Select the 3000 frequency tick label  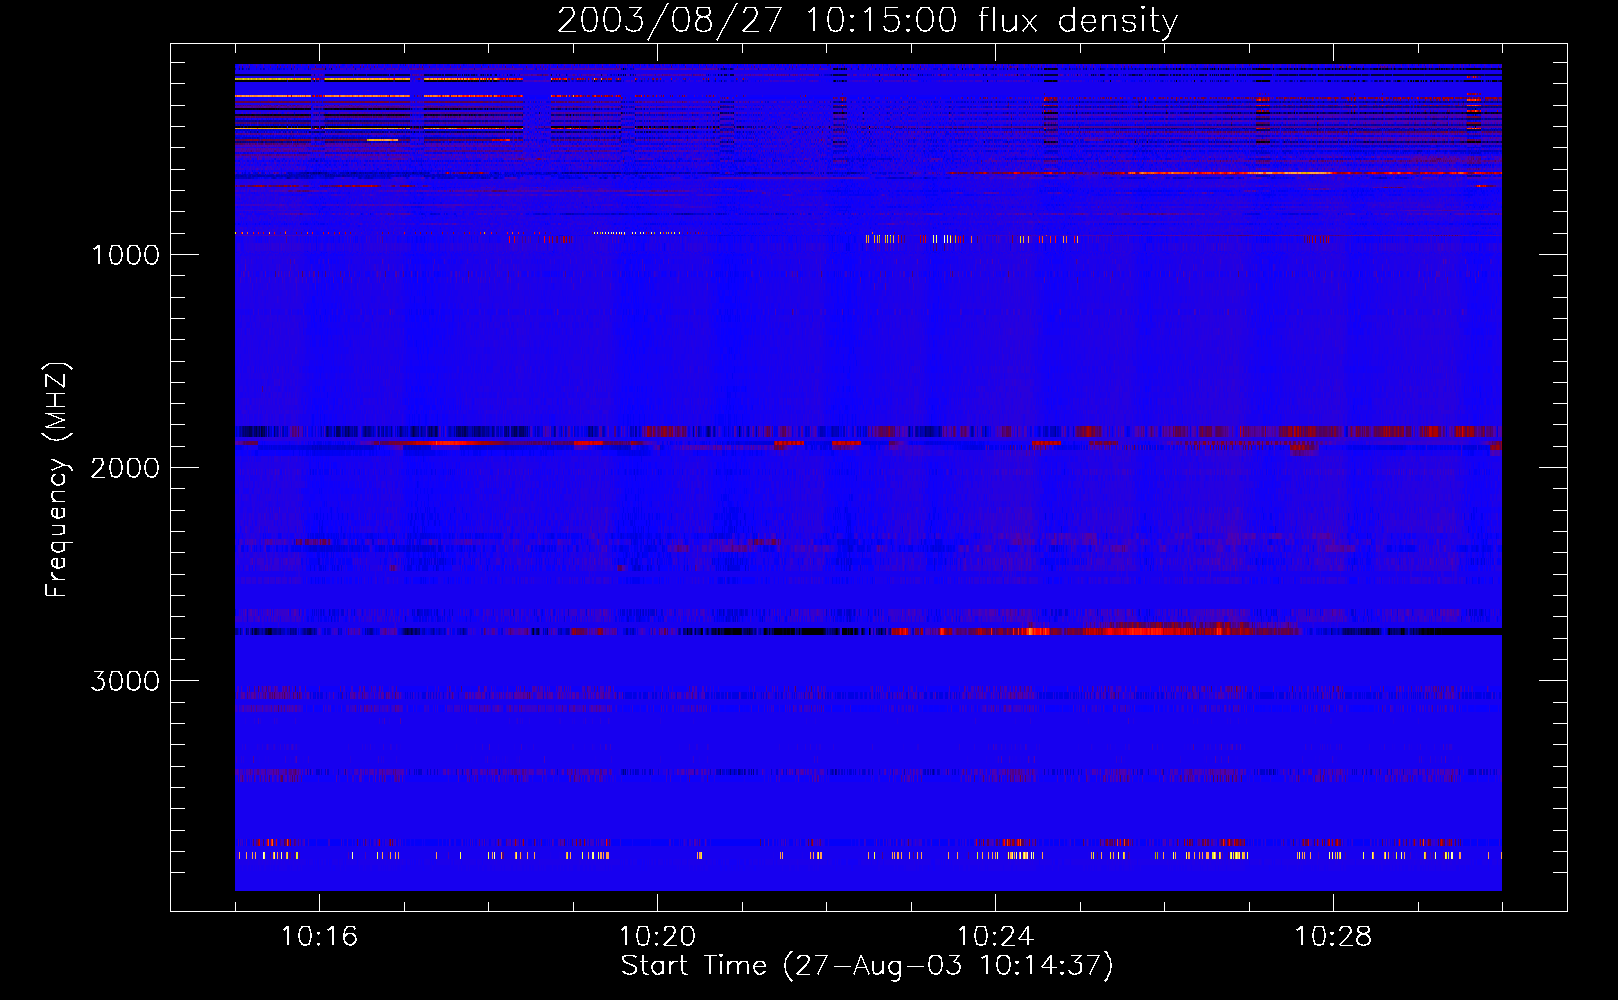pyautogui.click(x=125, y=681)
